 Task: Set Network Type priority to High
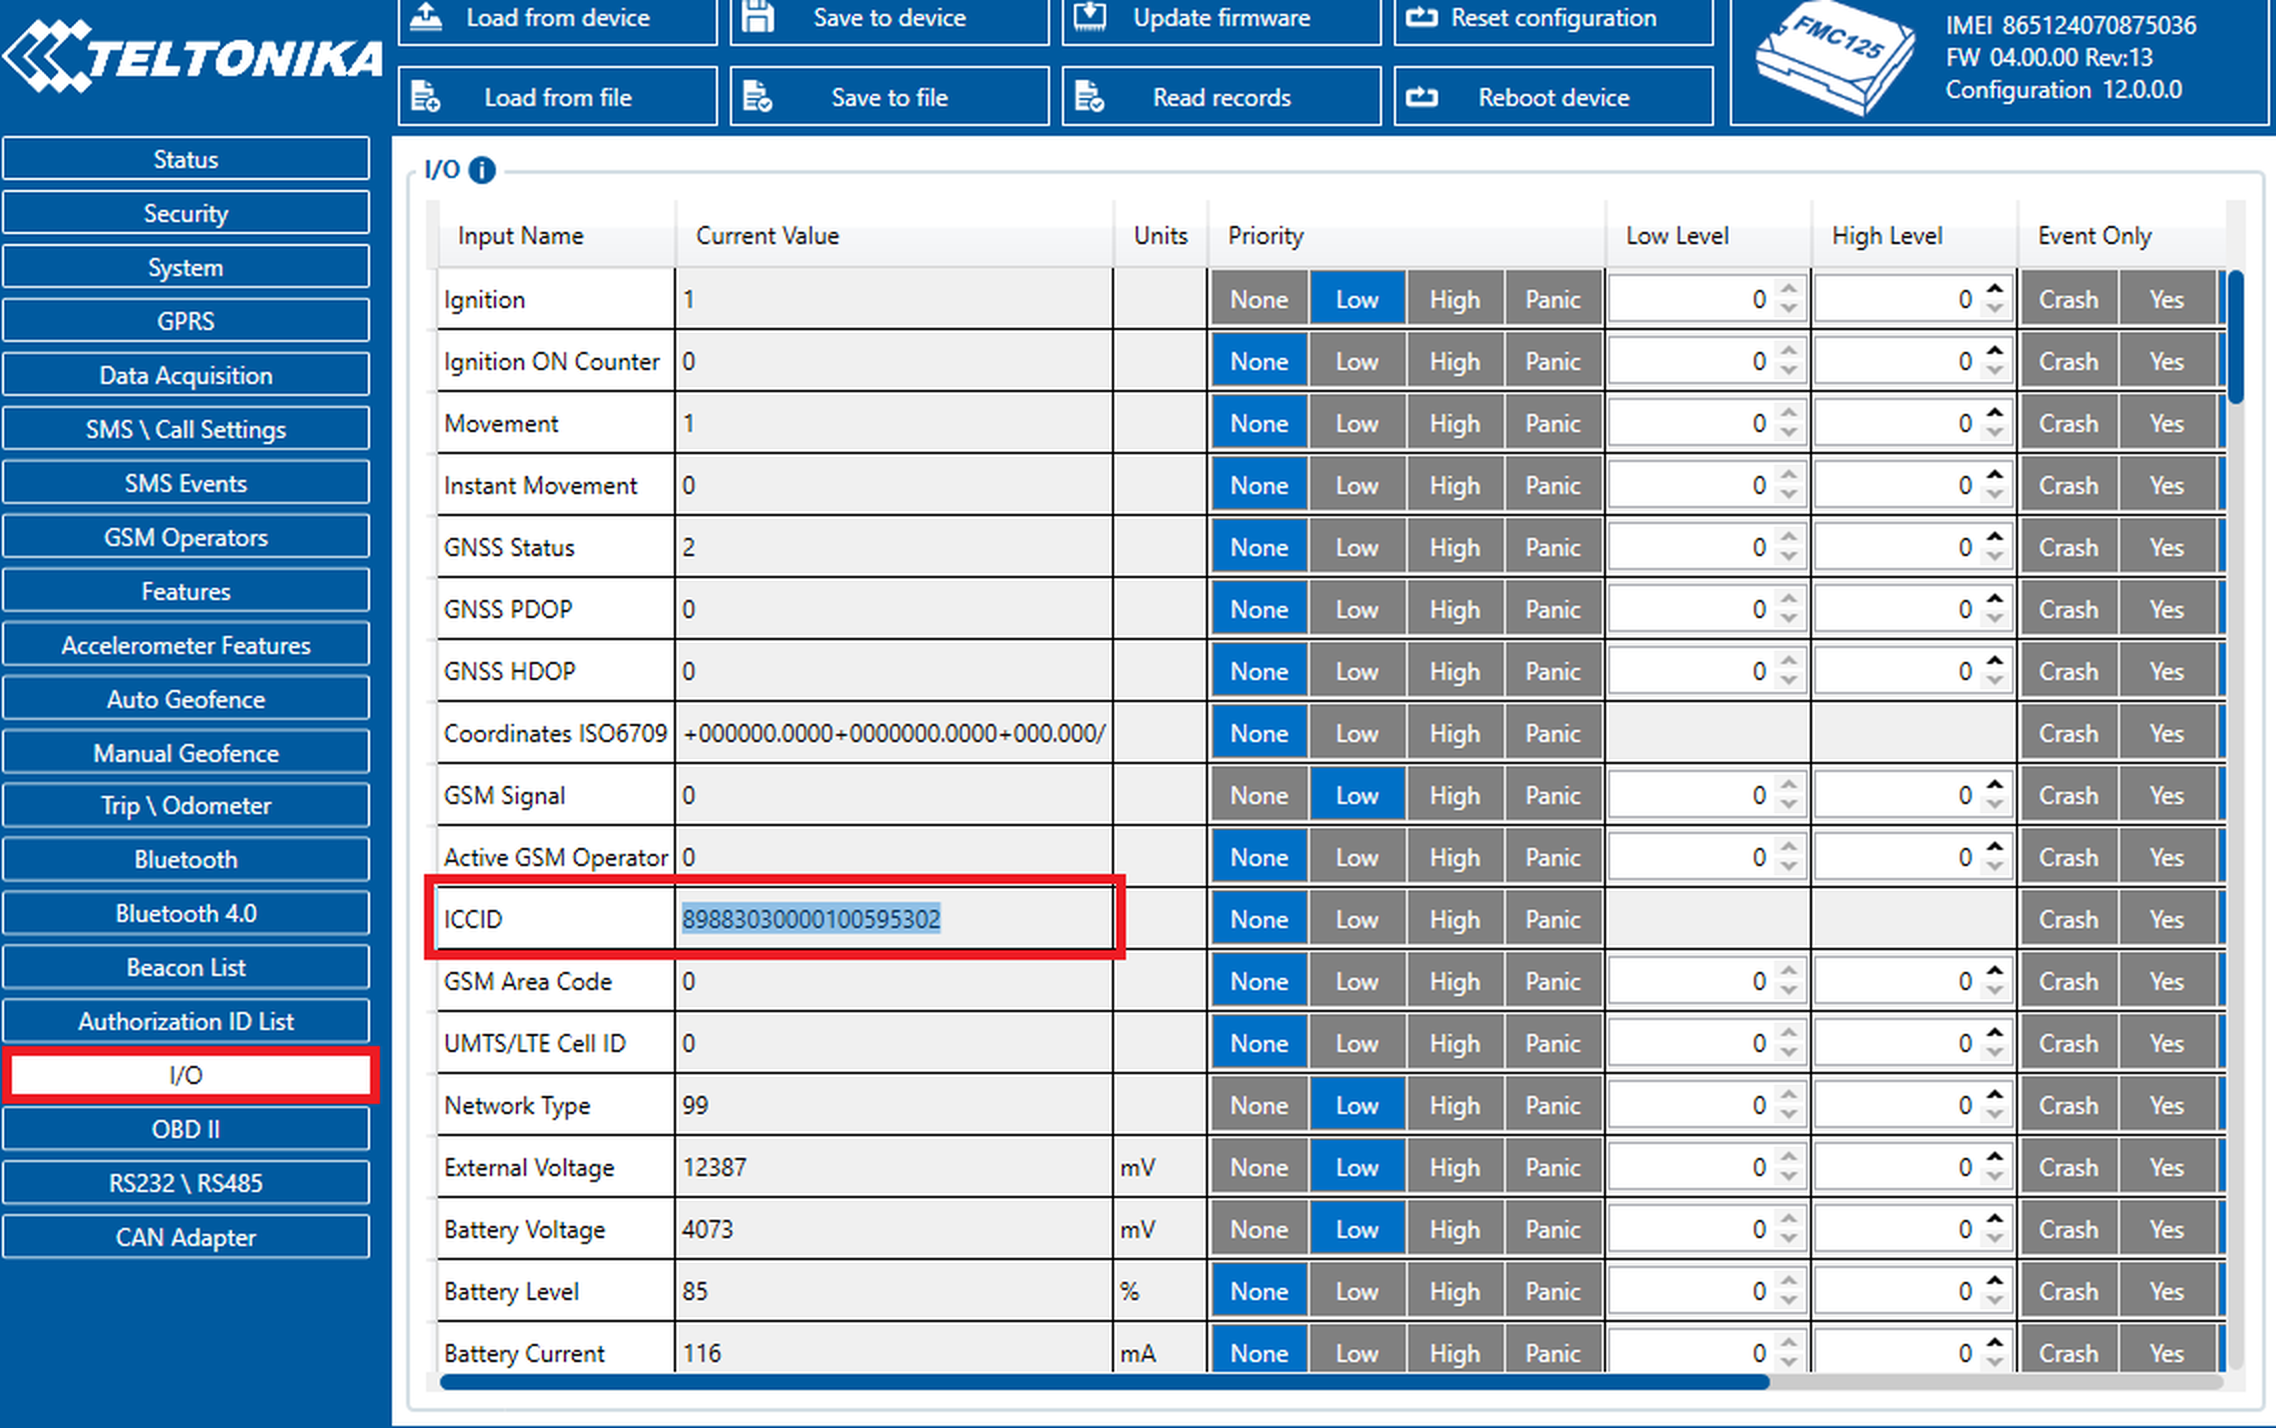point(1455,1105)
